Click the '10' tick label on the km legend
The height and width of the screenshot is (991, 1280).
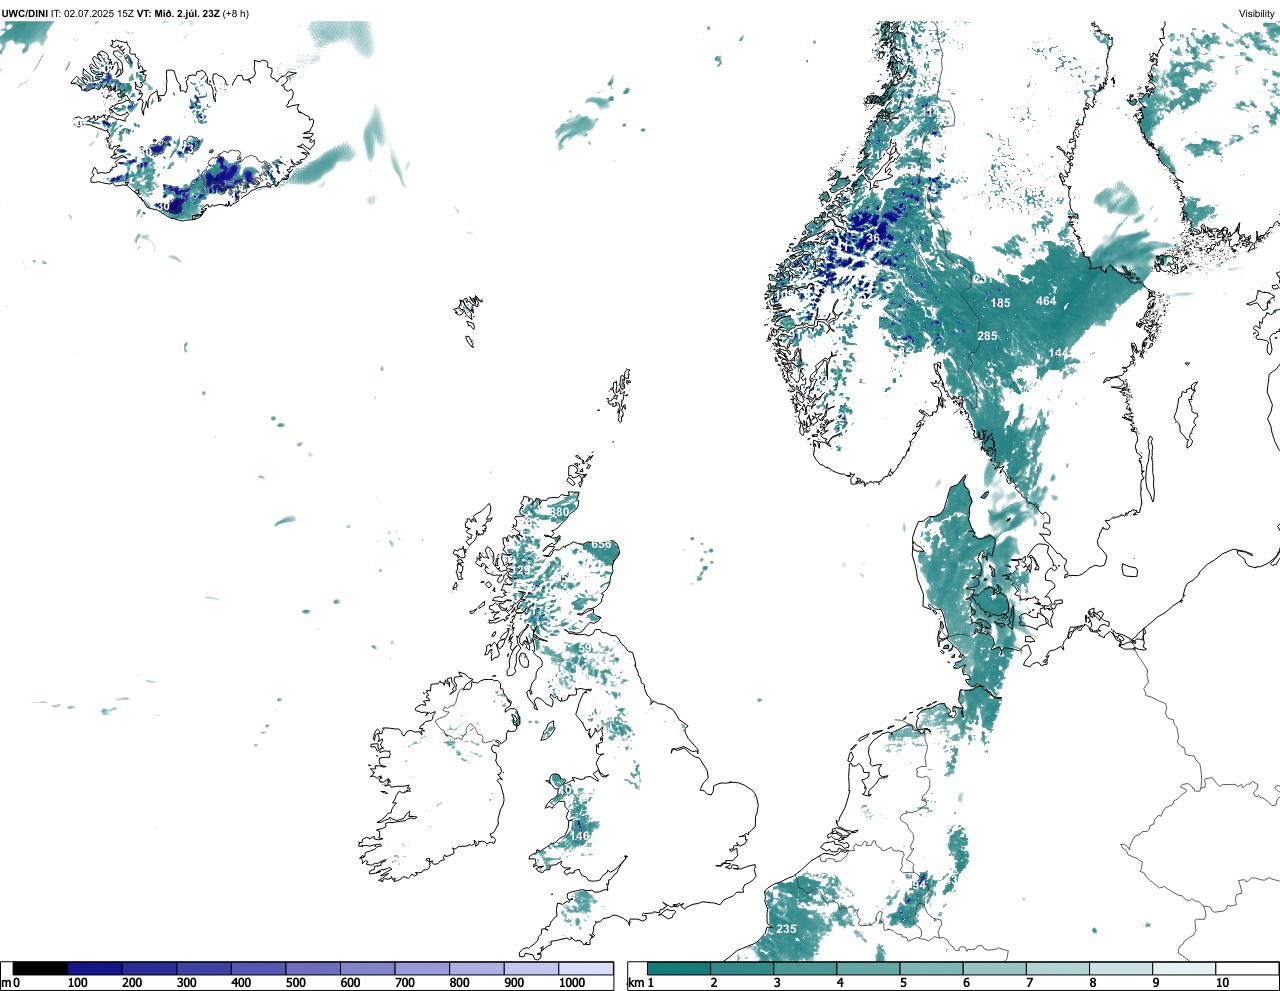tap(1222, 983)
